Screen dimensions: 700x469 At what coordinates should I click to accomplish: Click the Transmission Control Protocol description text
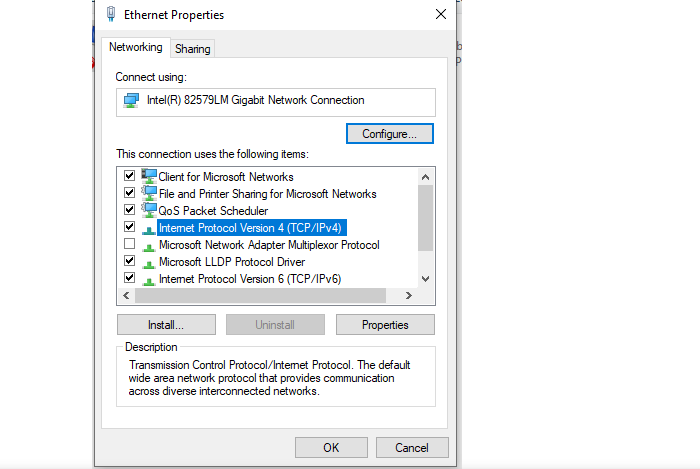(x=270, y=378)
